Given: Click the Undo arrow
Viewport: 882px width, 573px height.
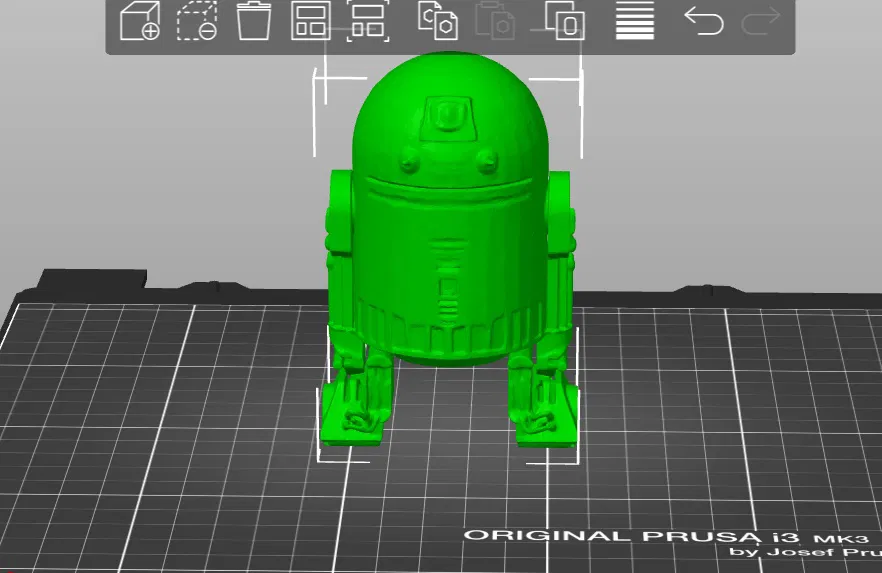Looking at the screenshot, I should pyautogui.click(x=704, y=21).
